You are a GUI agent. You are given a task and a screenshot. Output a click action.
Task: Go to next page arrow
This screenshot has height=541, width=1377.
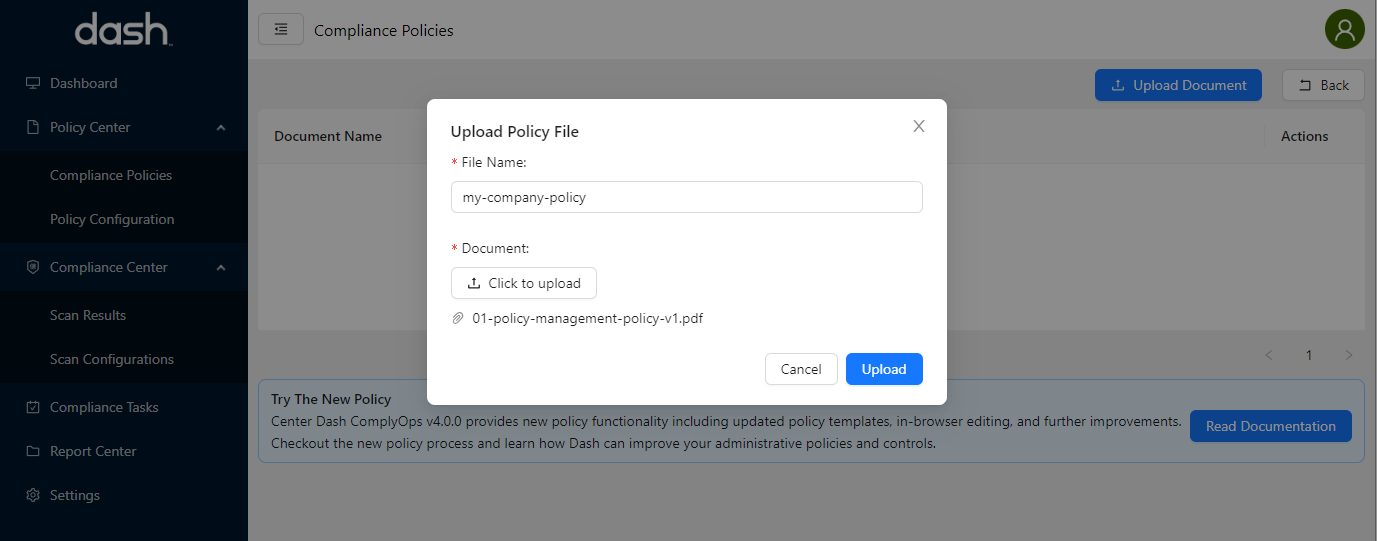1349,355
